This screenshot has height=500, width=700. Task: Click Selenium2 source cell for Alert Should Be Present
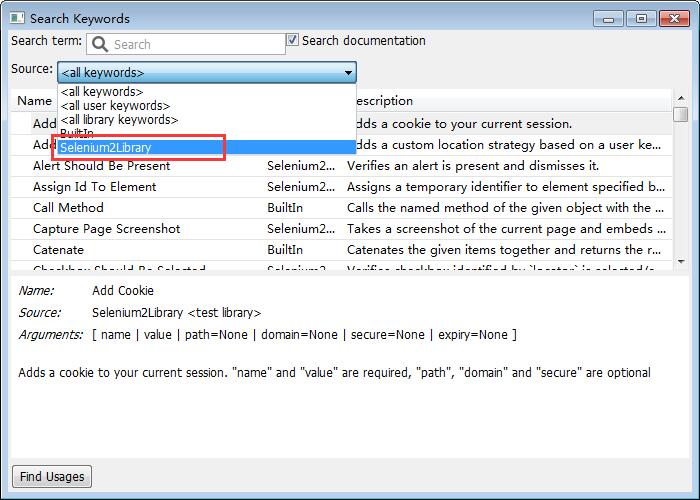tap(301, 166)
